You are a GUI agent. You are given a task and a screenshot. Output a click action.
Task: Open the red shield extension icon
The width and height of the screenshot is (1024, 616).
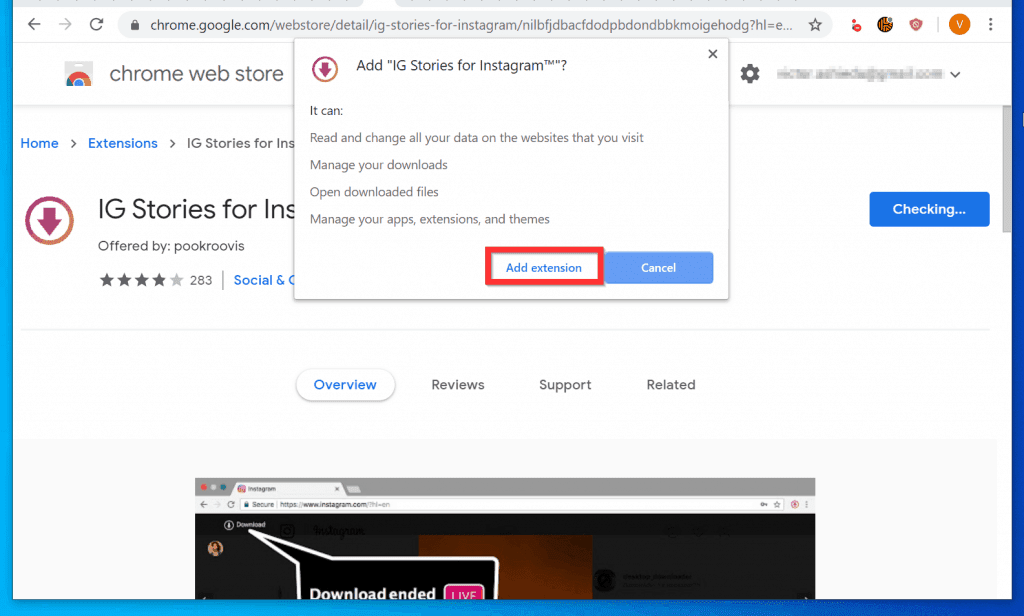(916, 25)
